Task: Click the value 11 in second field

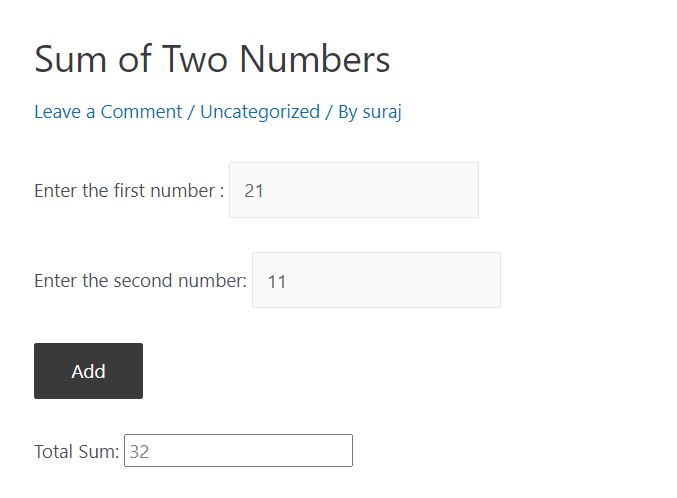Action: (277, 281)
